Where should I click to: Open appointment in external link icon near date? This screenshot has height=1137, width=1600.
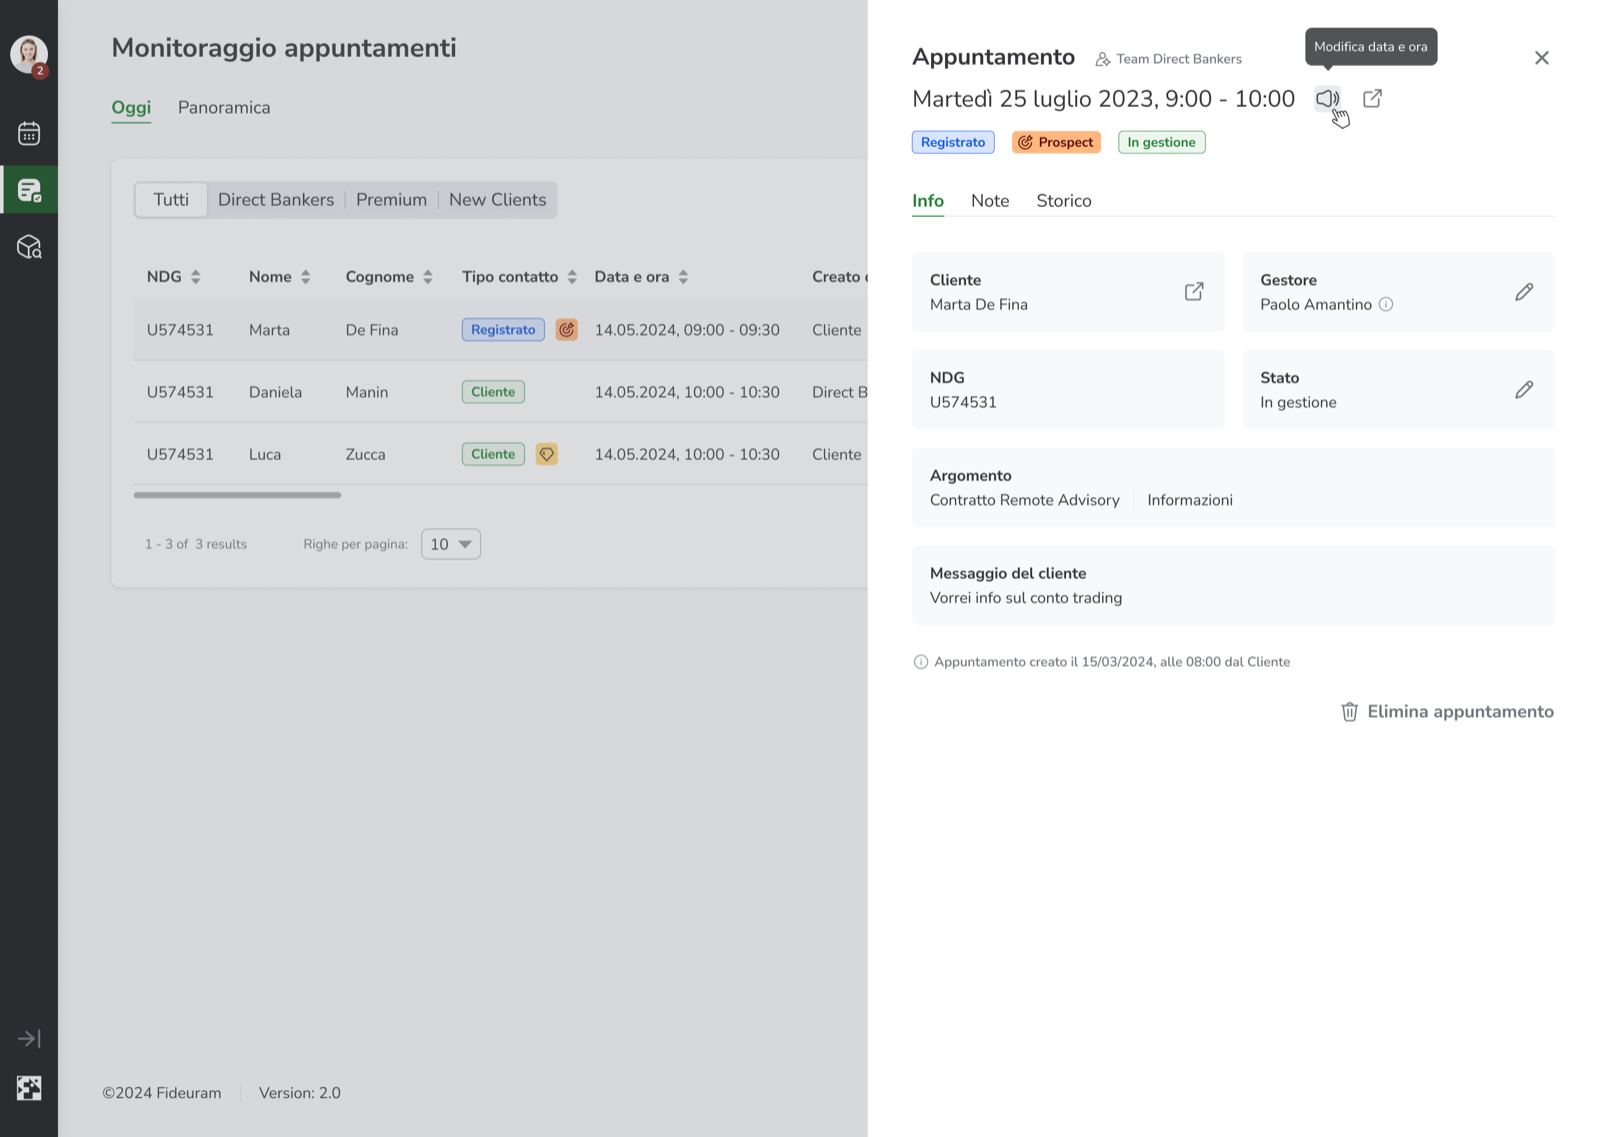(1373, 98)
